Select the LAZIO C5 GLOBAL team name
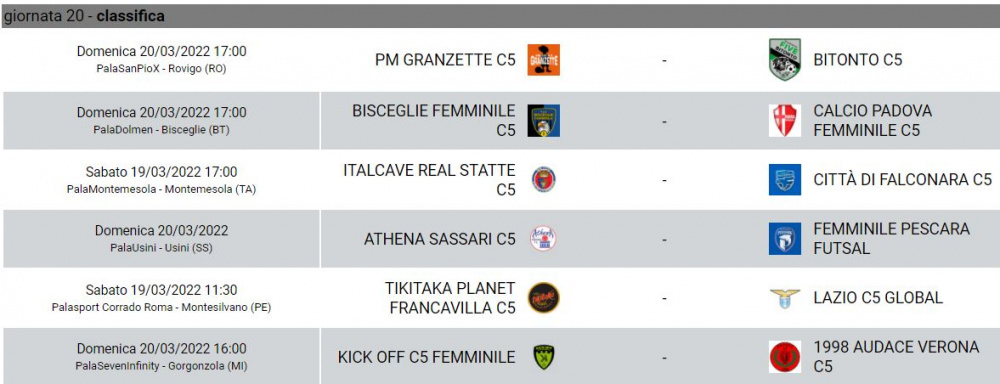The image size is (1000, 384). [x=878, y=298]
